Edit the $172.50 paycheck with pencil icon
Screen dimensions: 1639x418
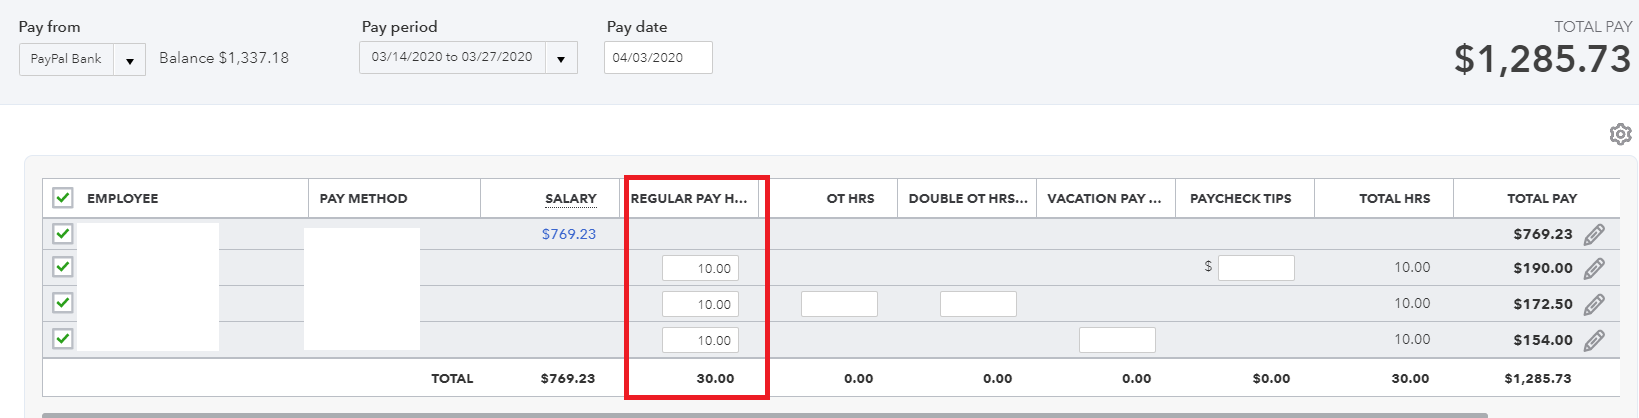click(1594, 304)
